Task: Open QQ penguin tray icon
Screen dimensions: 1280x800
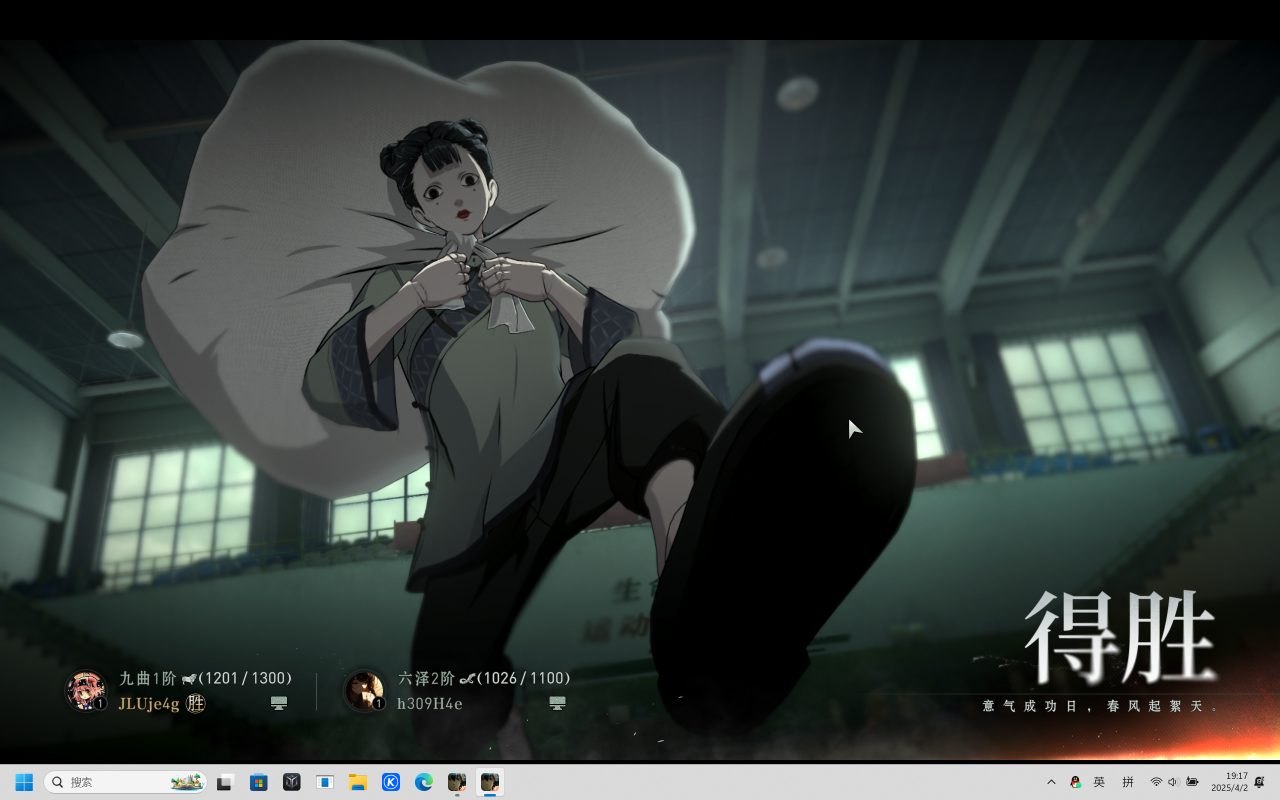Action: pos(1076,782)
